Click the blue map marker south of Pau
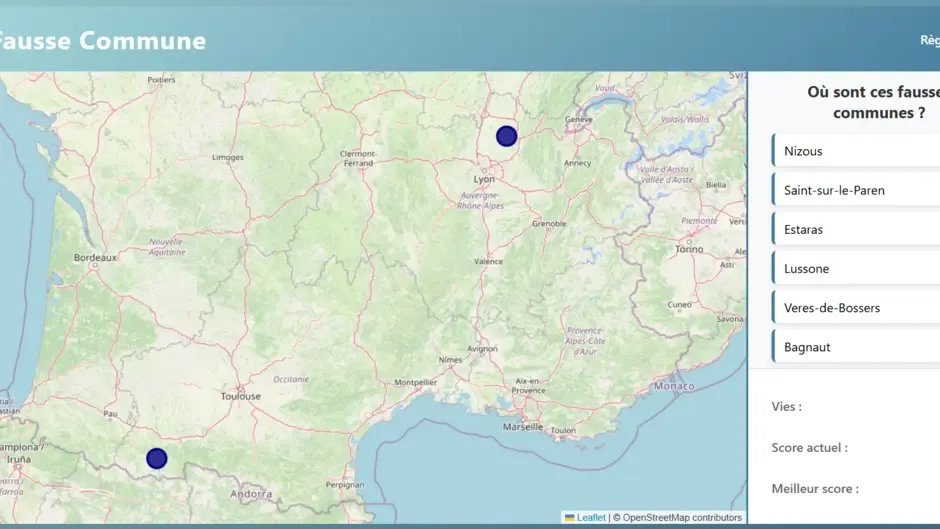This screenshot has height=529, width=940. (156, 458)
